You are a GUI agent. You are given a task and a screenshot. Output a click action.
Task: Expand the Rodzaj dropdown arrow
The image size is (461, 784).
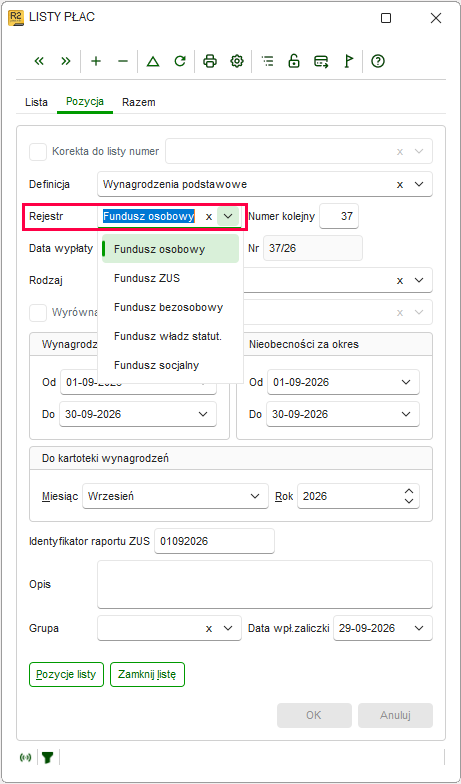pos(419,280)
